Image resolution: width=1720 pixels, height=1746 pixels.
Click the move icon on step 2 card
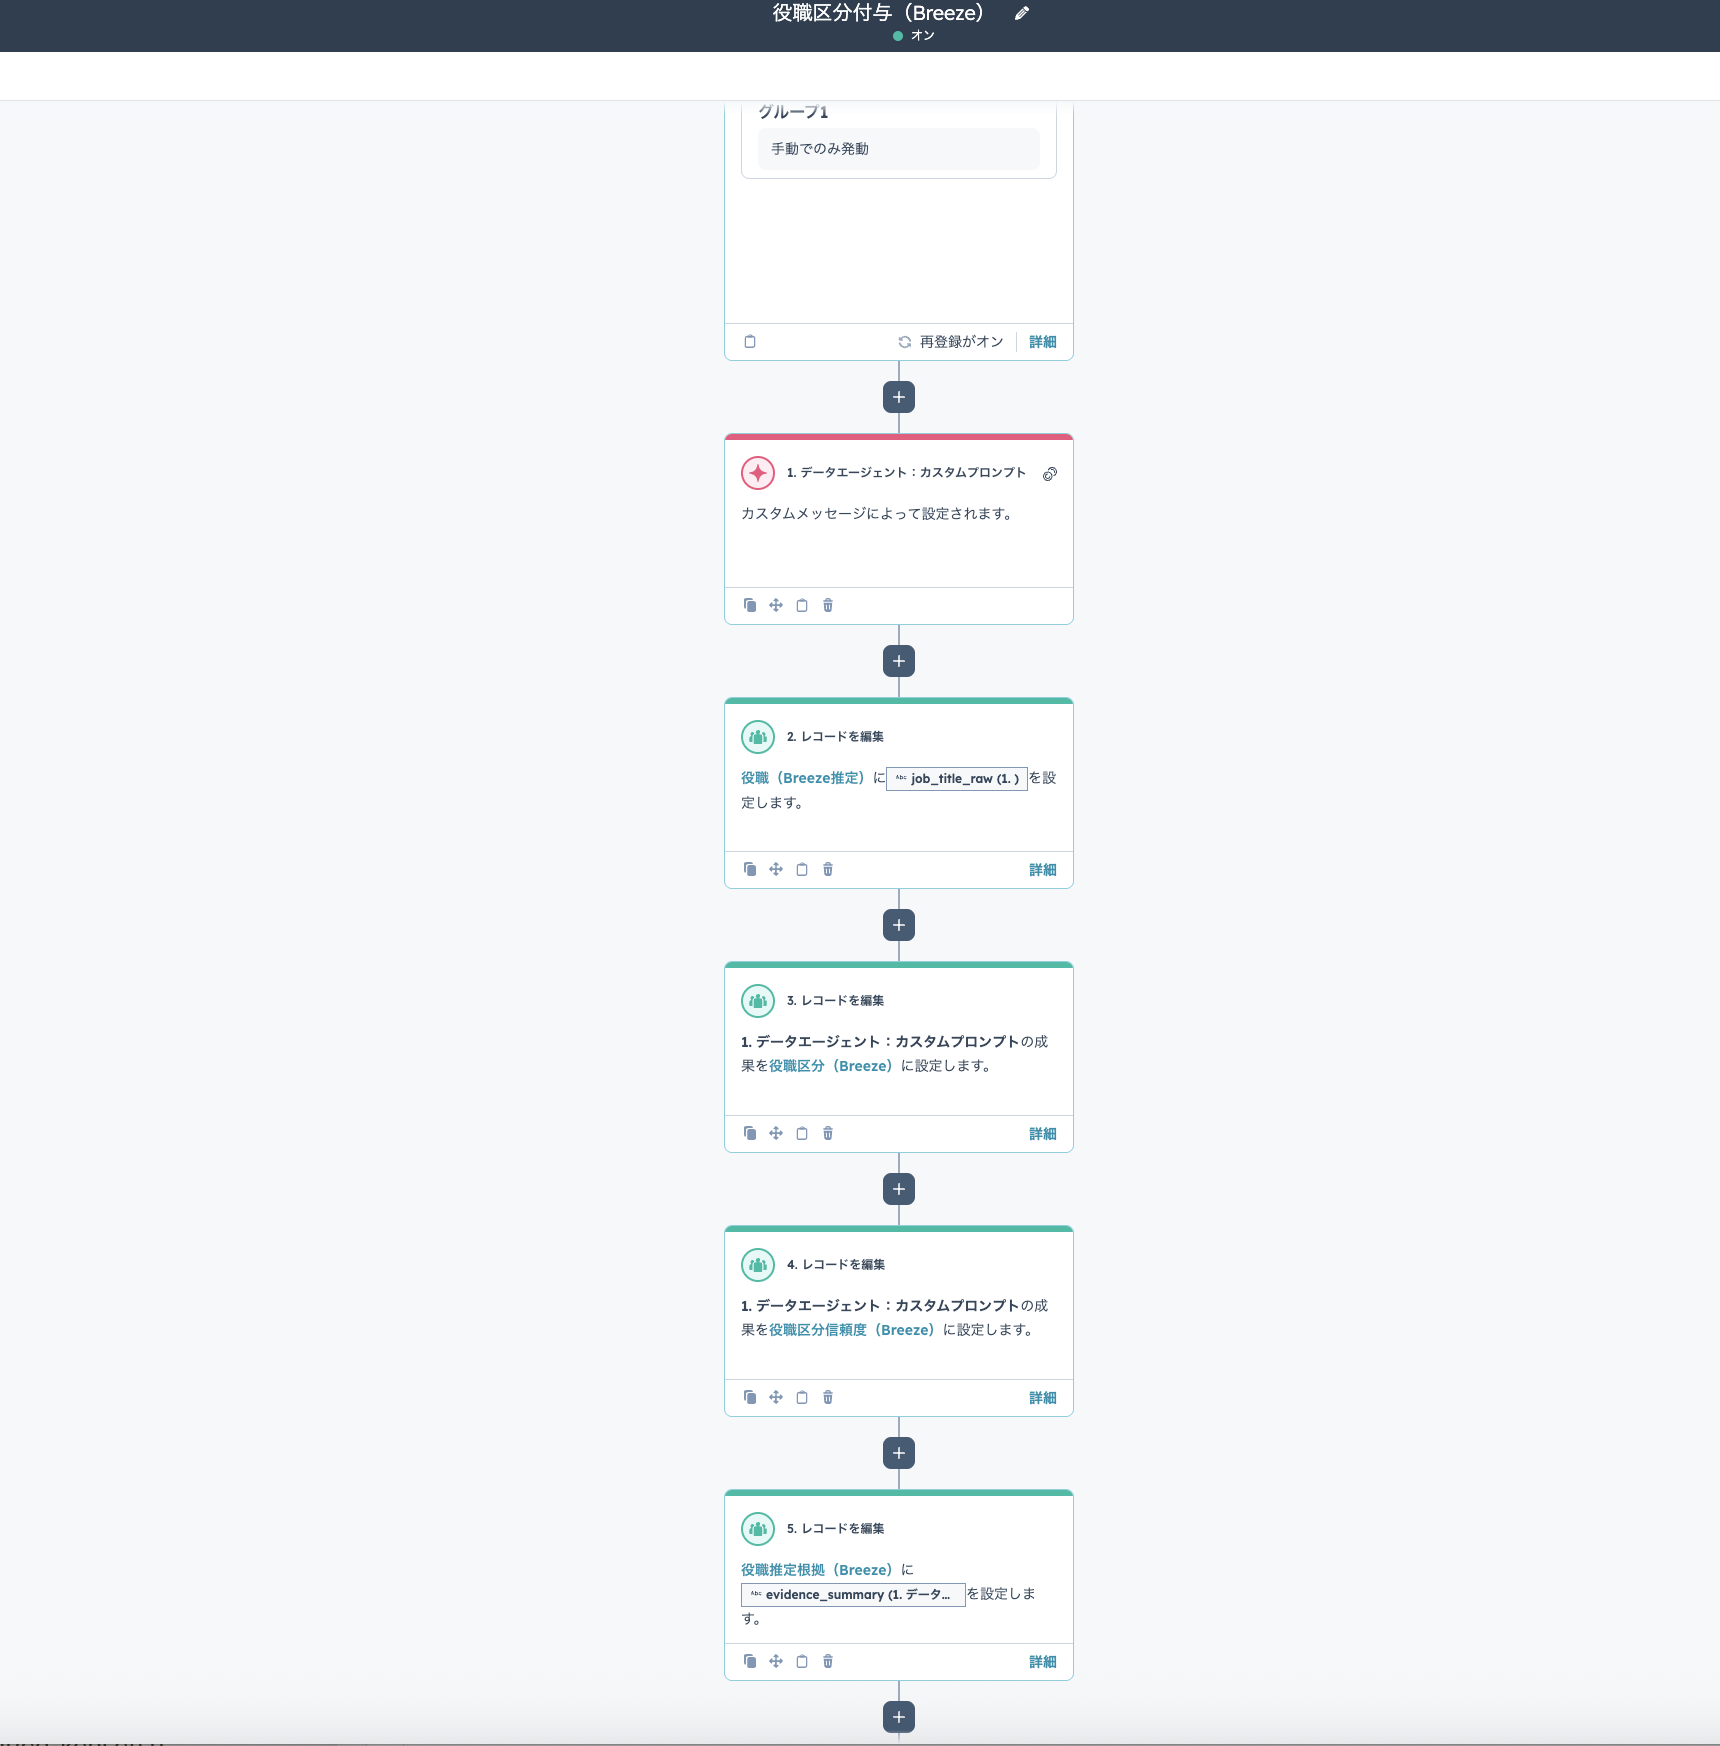776,869
